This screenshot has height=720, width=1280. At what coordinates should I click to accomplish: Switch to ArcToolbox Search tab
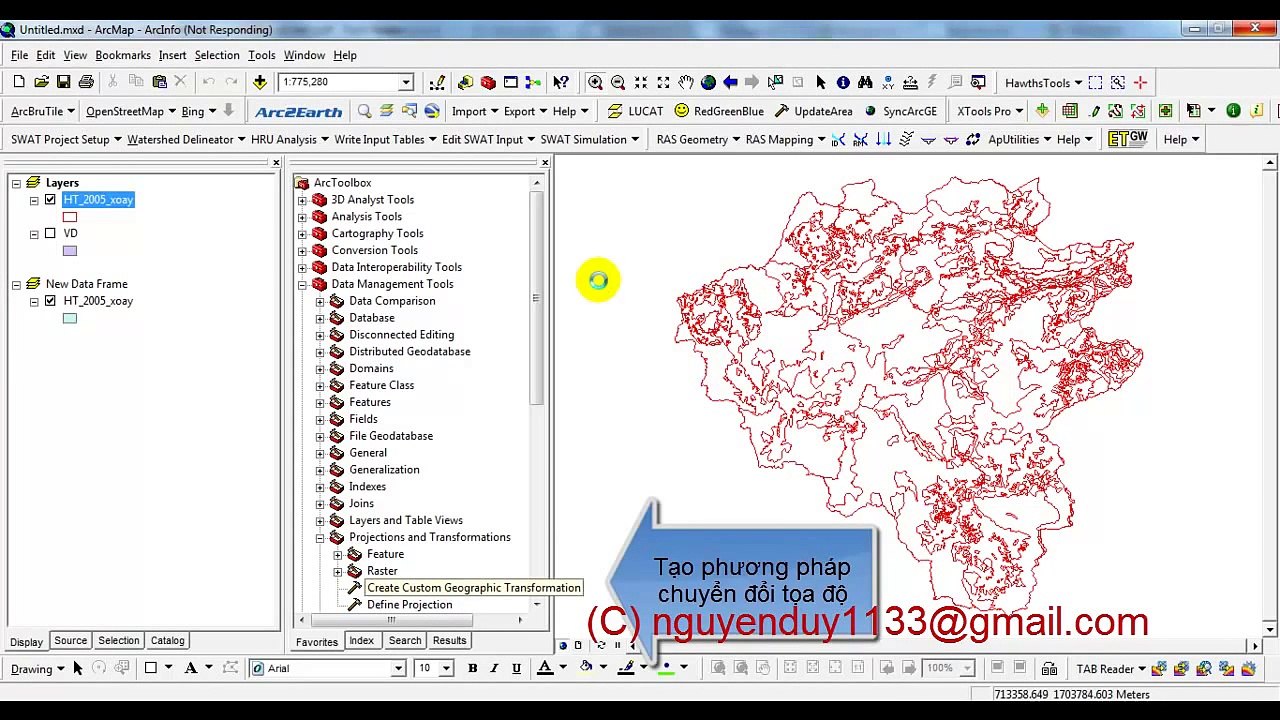click(405, 641)
